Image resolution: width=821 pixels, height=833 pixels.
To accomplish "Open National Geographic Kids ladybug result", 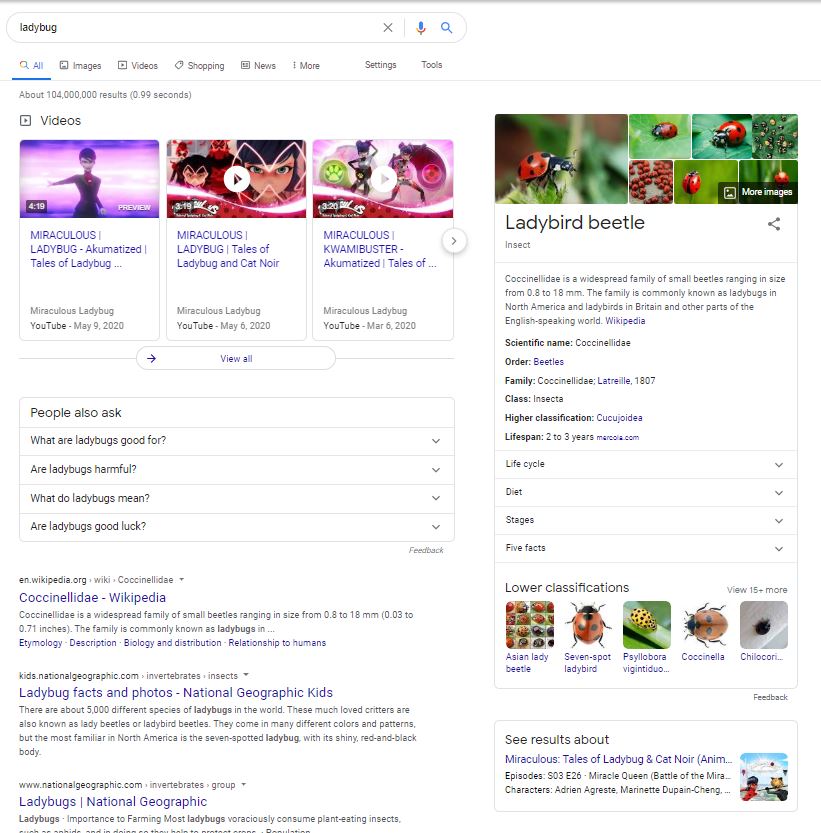I will click(x=176, y=693).
